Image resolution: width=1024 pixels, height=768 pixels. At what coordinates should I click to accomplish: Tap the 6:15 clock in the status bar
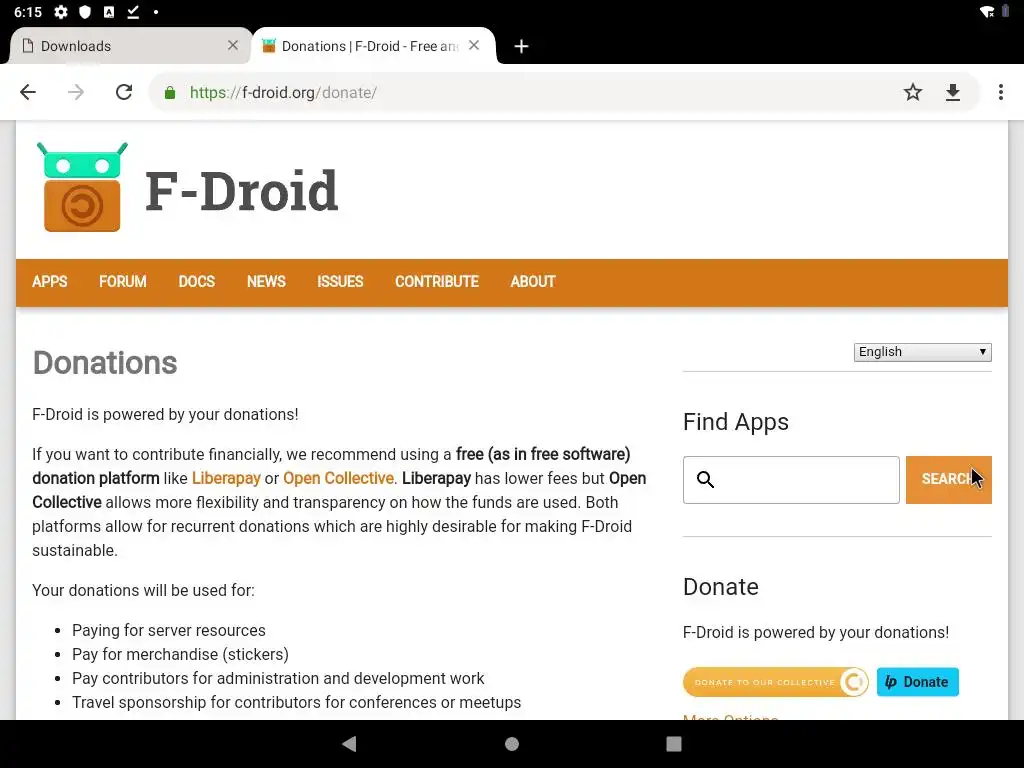(27, 12)
